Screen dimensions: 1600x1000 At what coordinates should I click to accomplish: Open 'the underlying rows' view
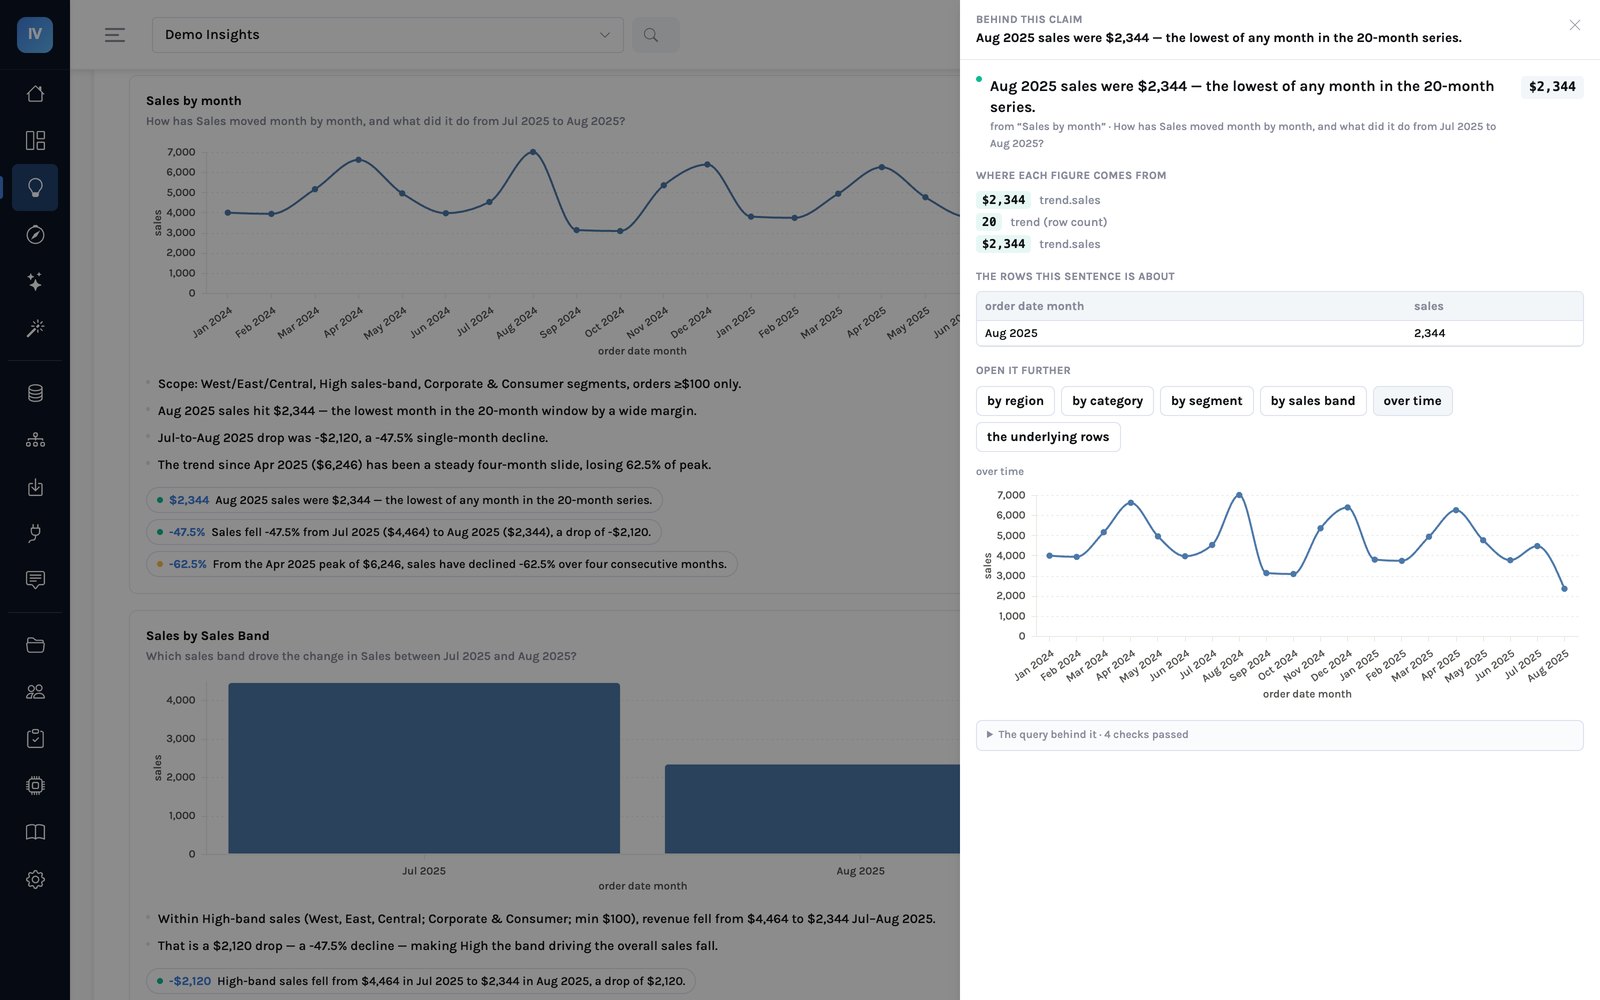pos(1048,437)
